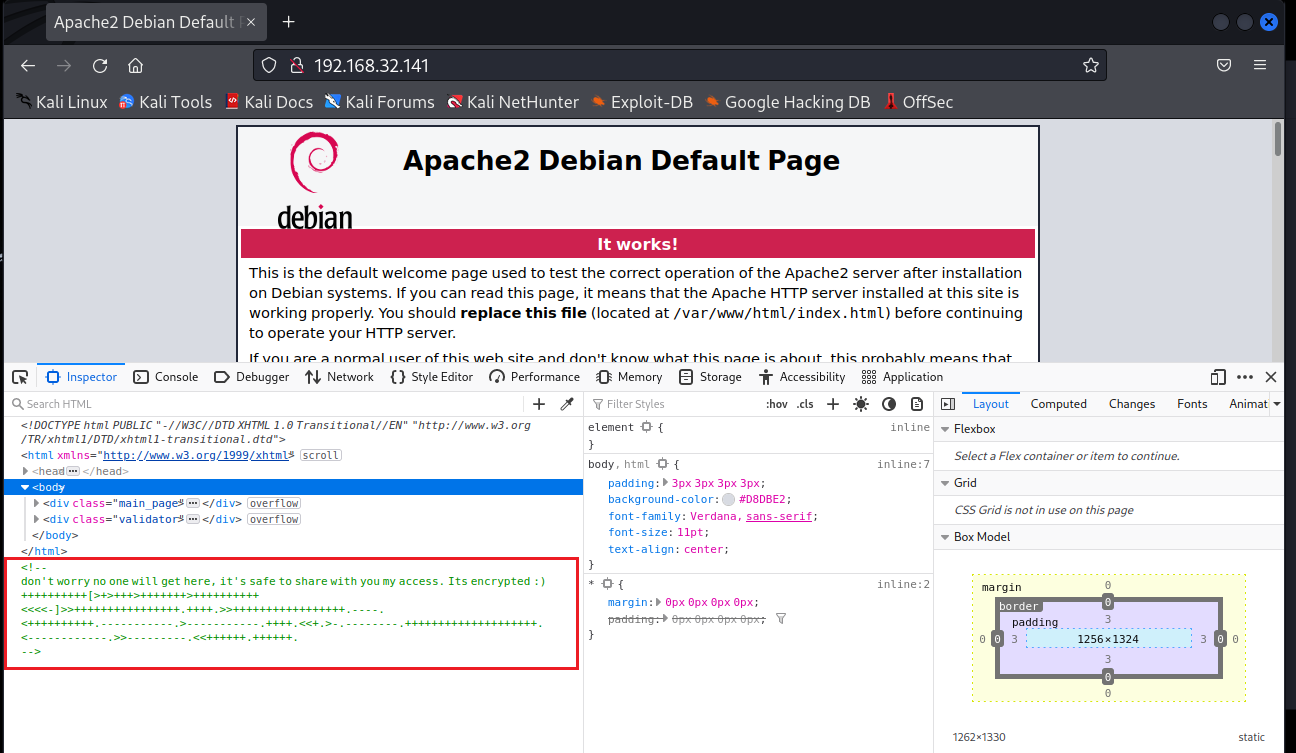The width and height of the screenshot is (1296, 753).
Task: Expand the div main_page node
Action: point(37,503)
